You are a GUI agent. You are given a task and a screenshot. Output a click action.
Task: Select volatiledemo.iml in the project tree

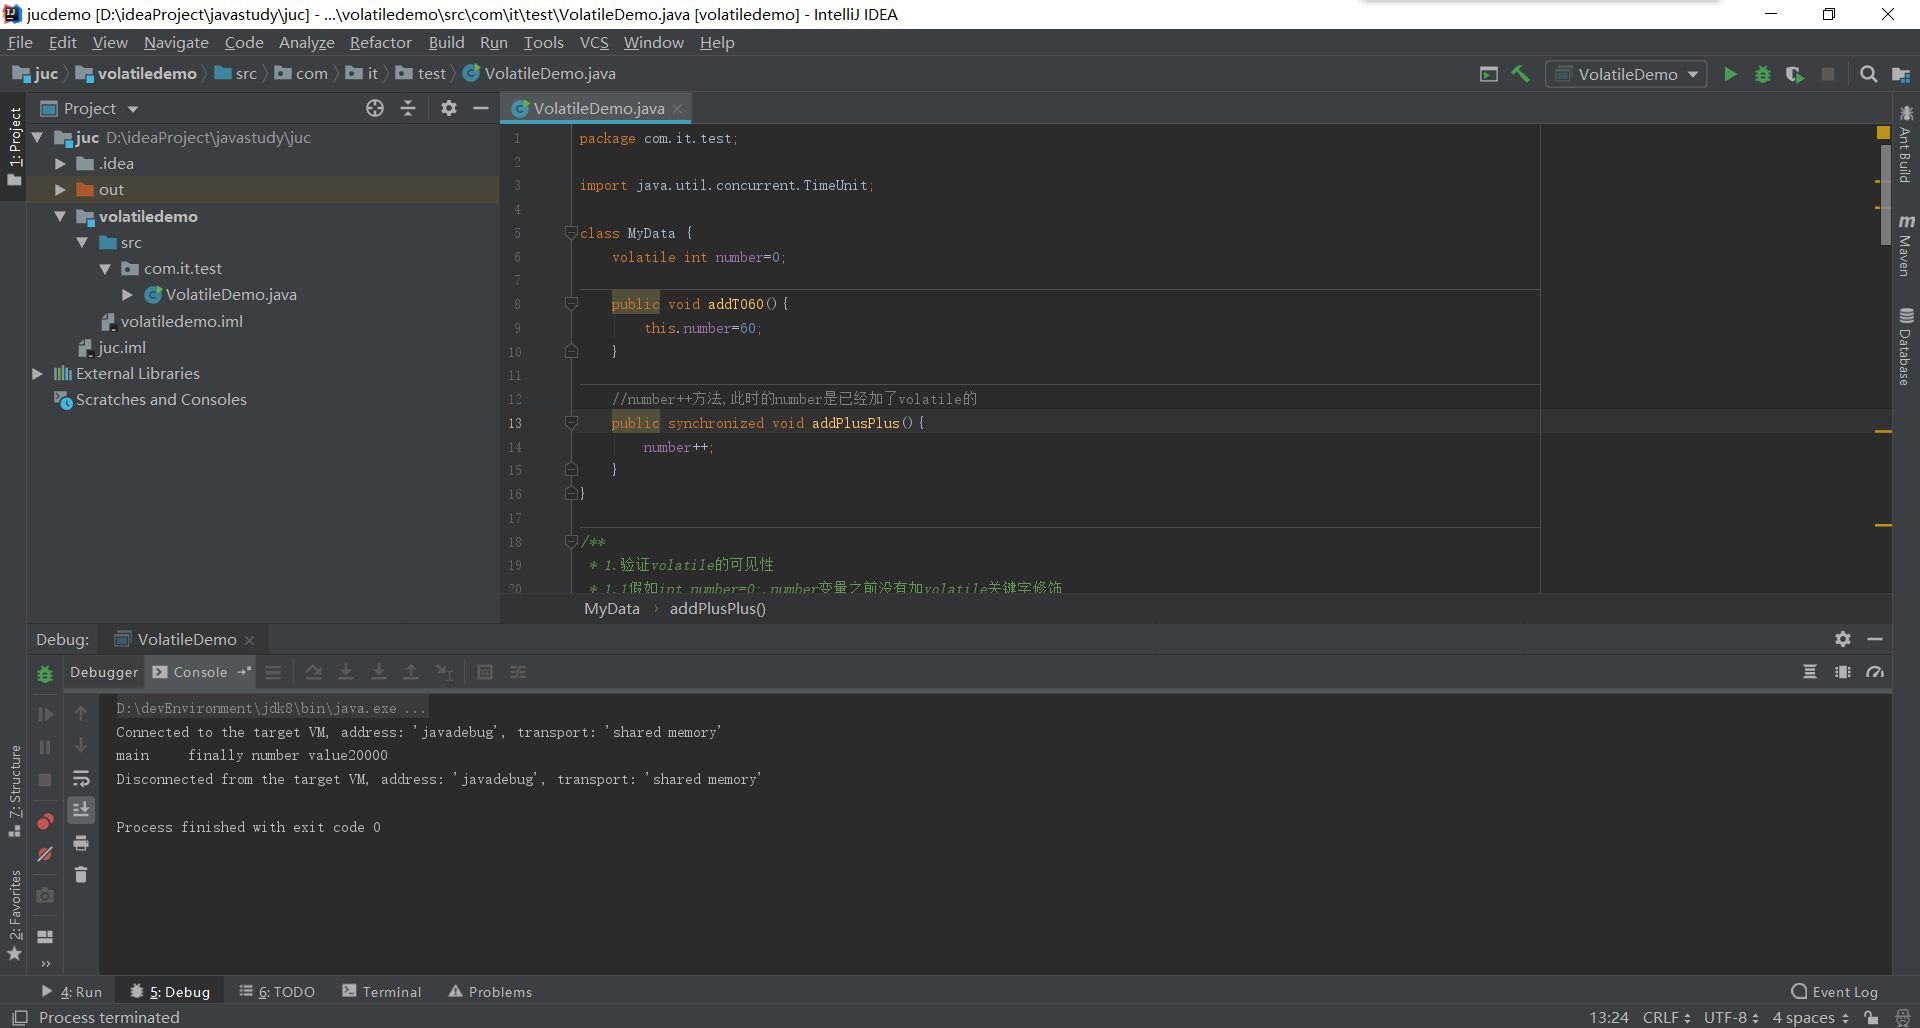pyautogui.click(x=181, y=321)
